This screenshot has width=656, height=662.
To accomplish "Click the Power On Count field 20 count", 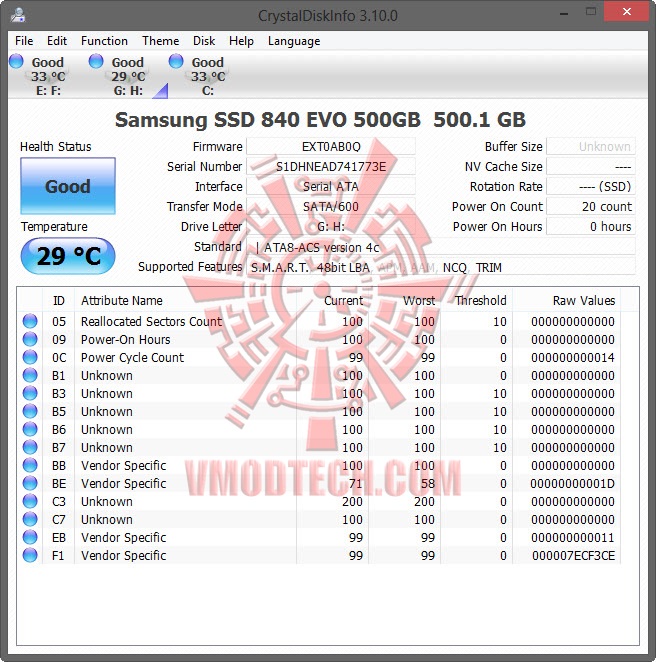I will point(591,206).
